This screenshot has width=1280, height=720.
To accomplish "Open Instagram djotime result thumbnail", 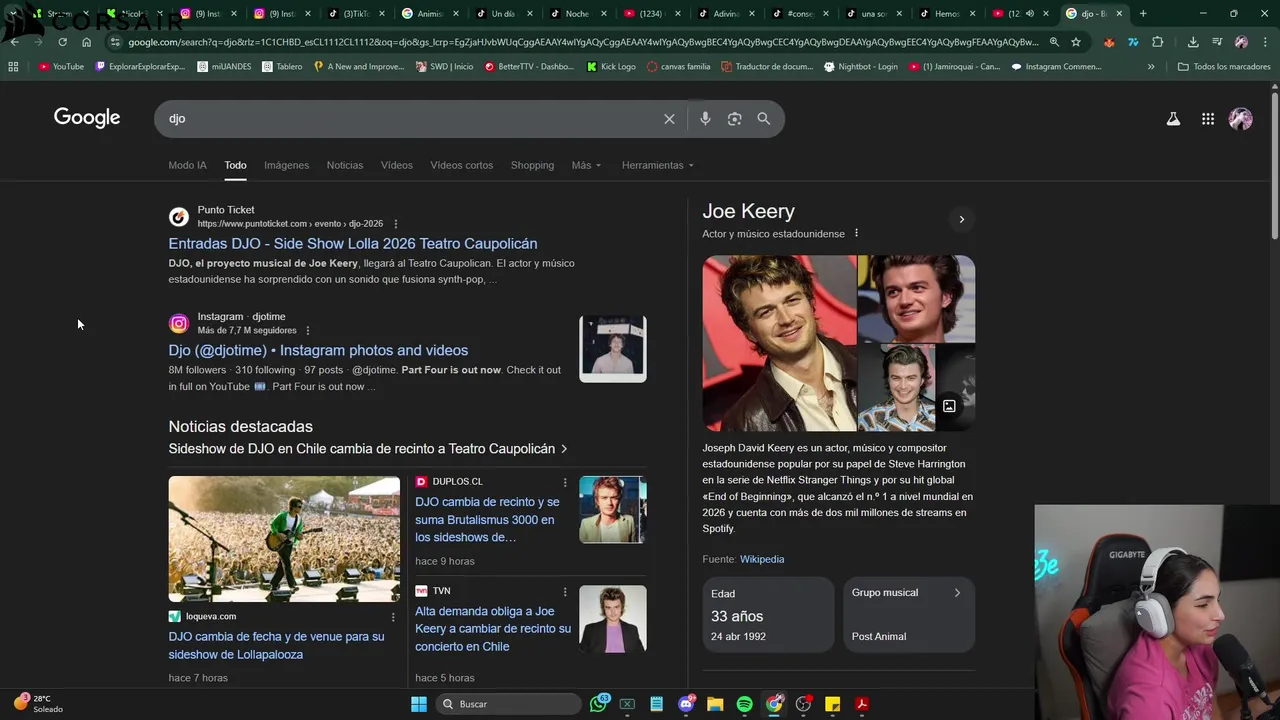I will point(613,349).
